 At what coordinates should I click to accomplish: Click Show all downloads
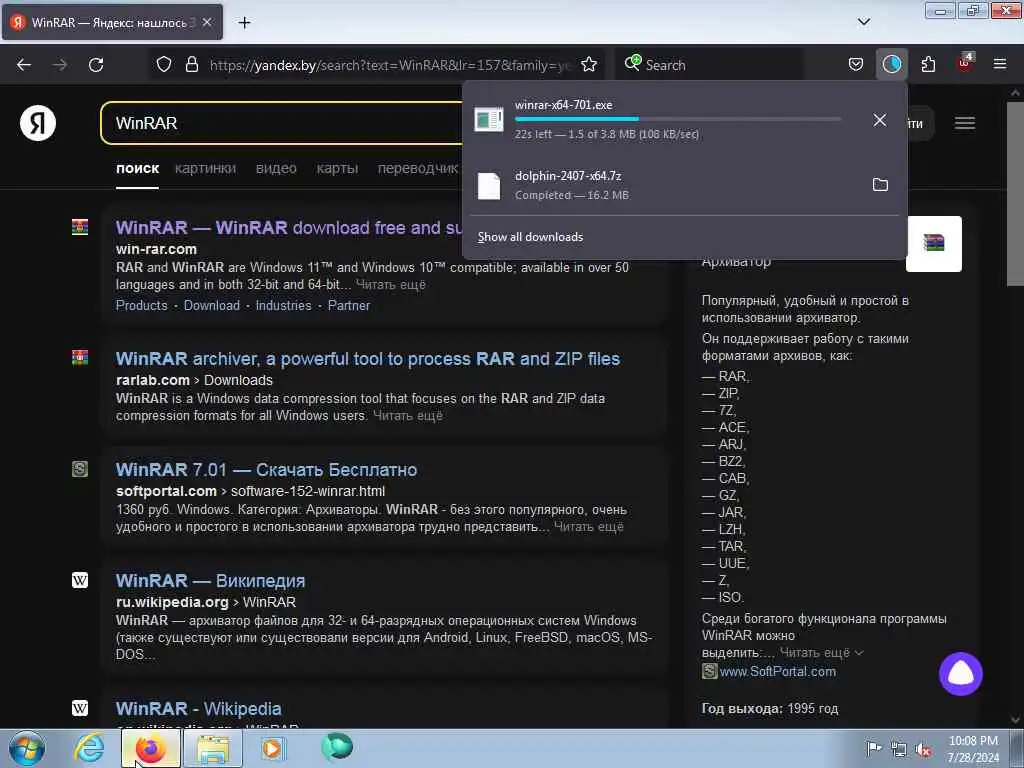click(530, 237)
